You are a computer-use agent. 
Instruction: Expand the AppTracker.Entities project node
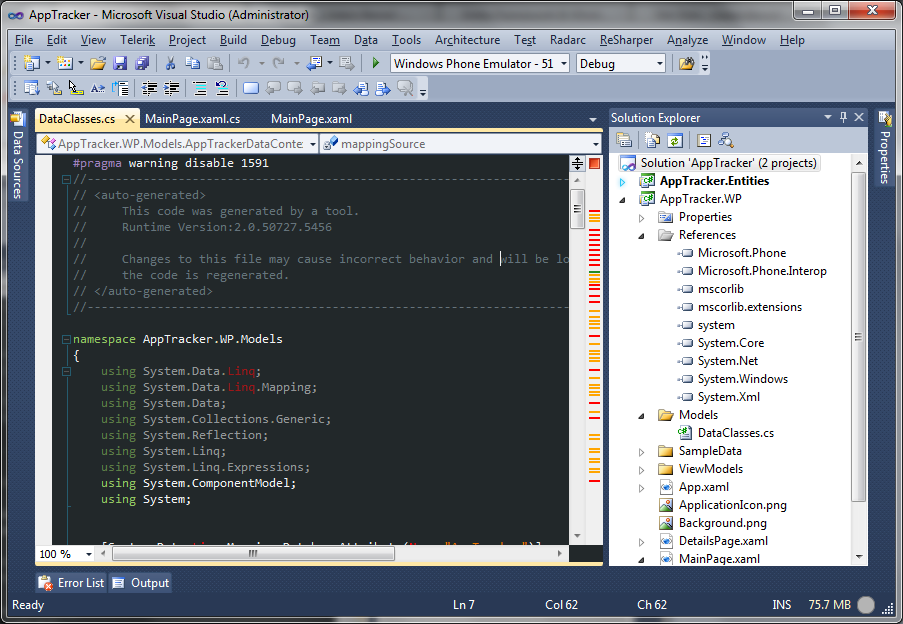(623, 182)
